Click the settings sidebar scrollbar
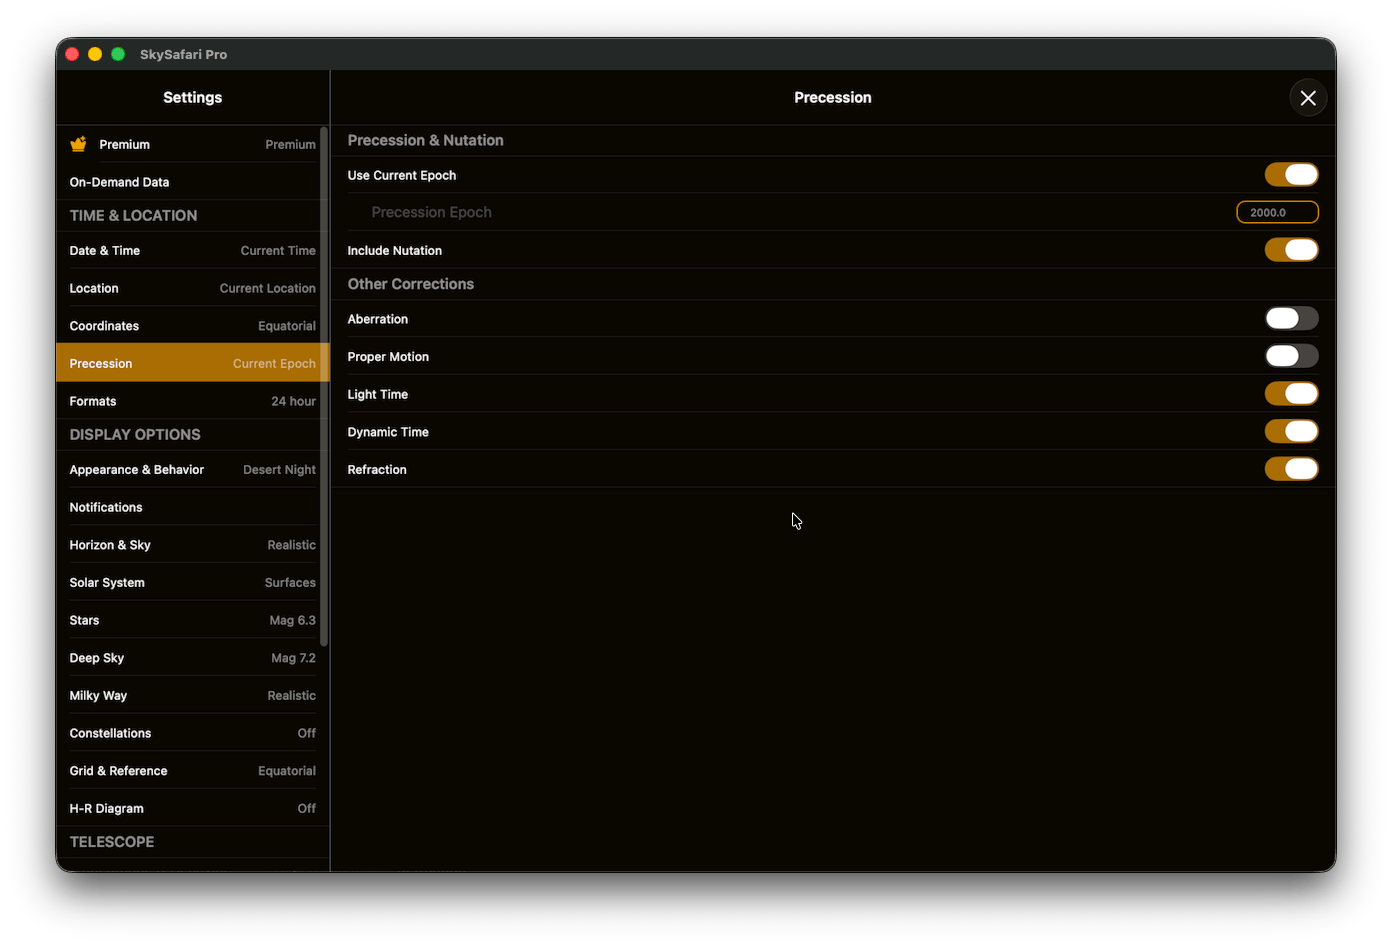This screenshot has width=1392, height=946. point(324,386)
